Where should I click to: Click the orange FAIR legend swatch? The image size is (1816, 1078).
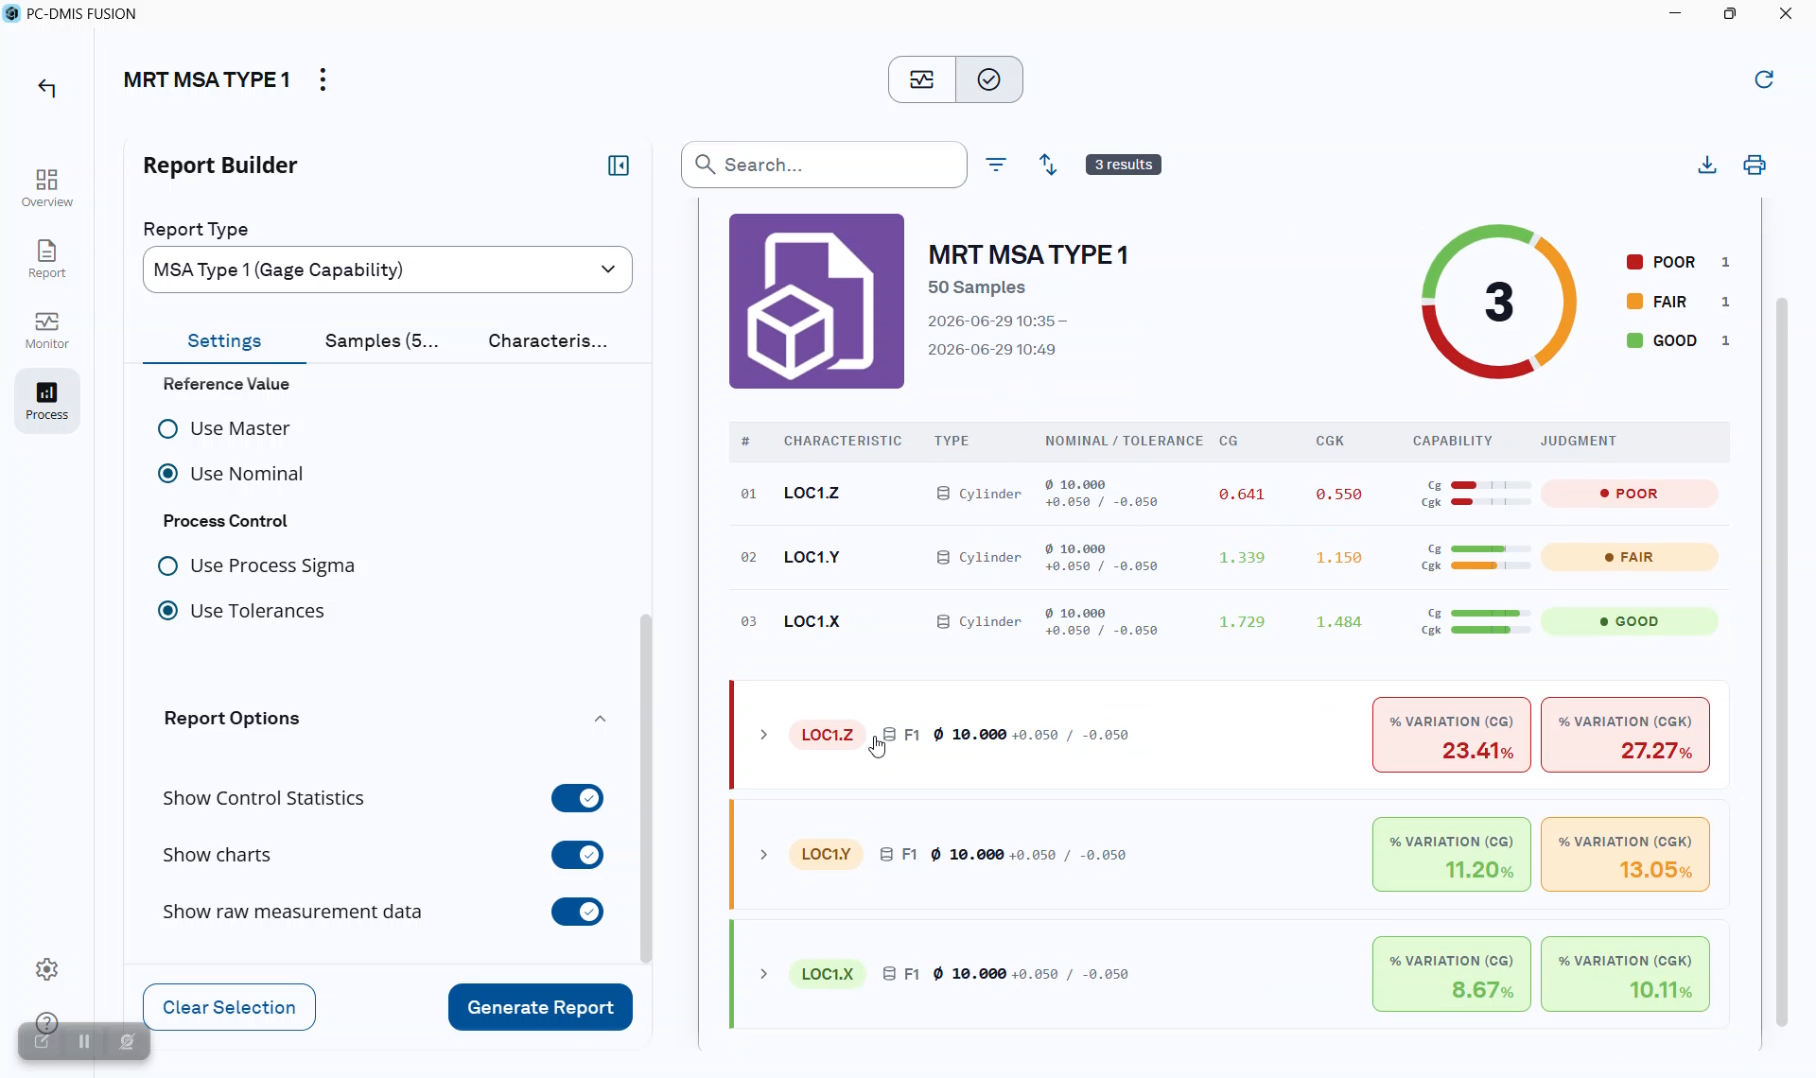[x=1635, y=301]
